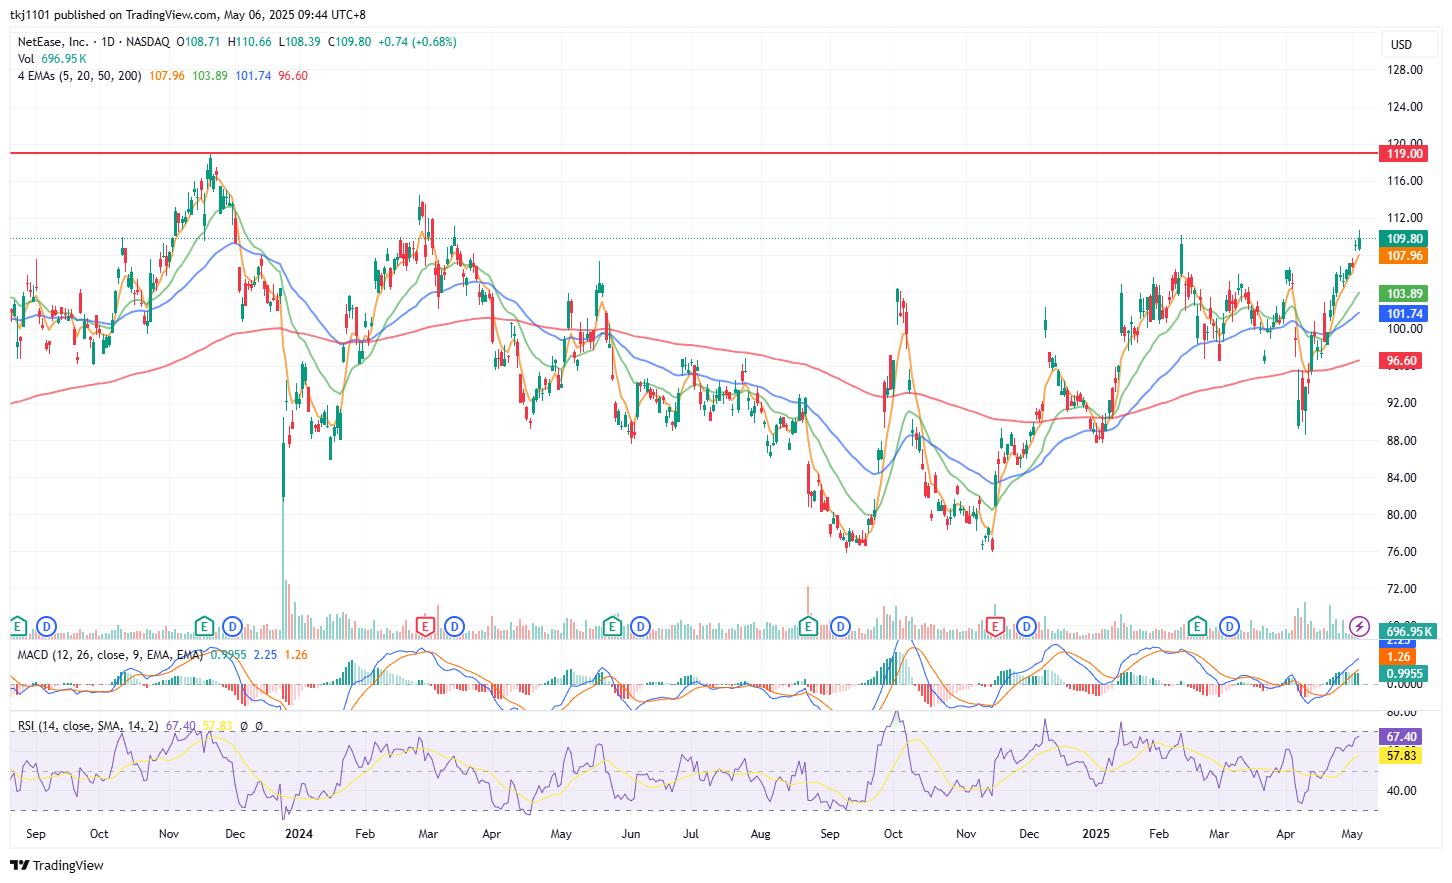Click the H110.66 high value in legend
Viewport: 1452px width, 883px height.
[250, 42]
